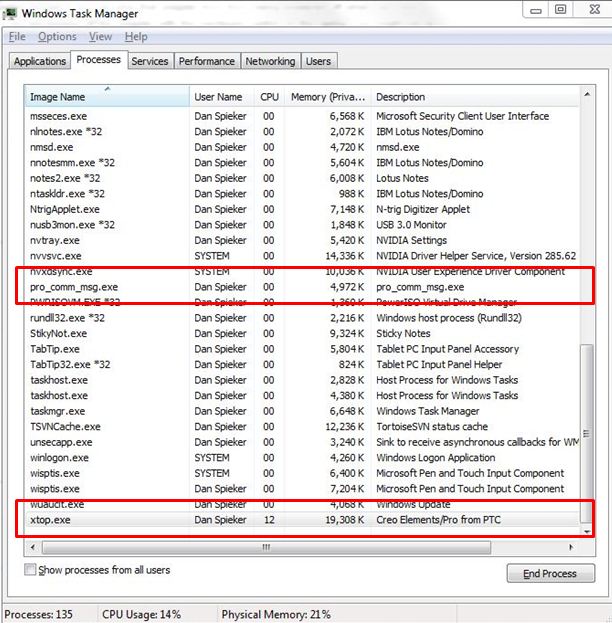Enable Show processes from all users
The image size is (612, 623).
tap(30, 570)
